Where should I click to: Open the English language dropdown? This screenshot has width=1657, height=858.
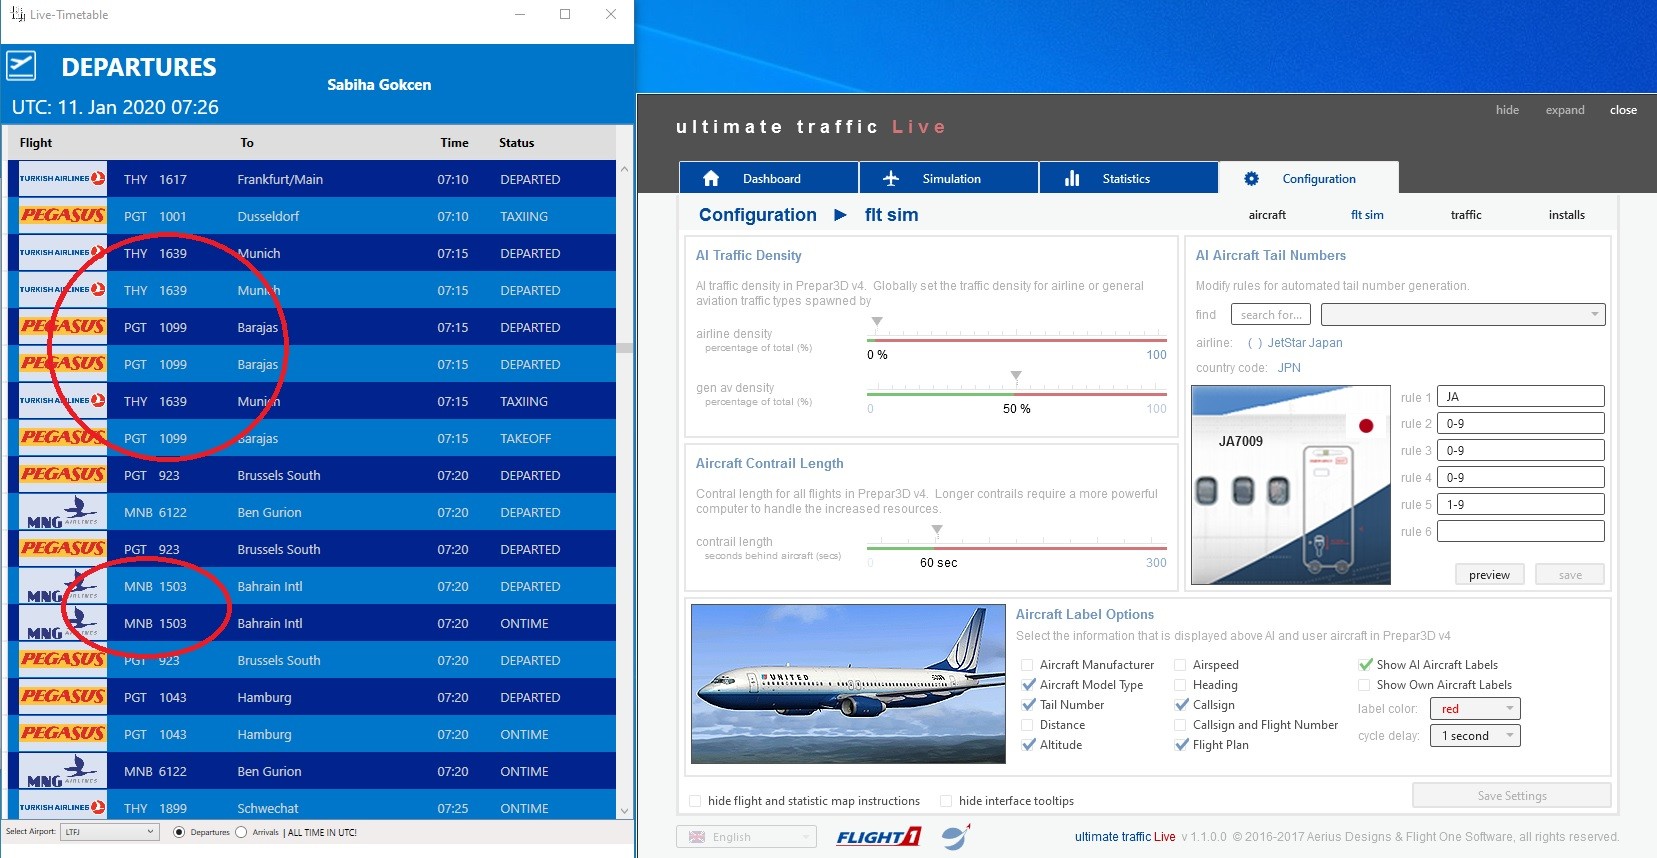click(x=746, y=837)
